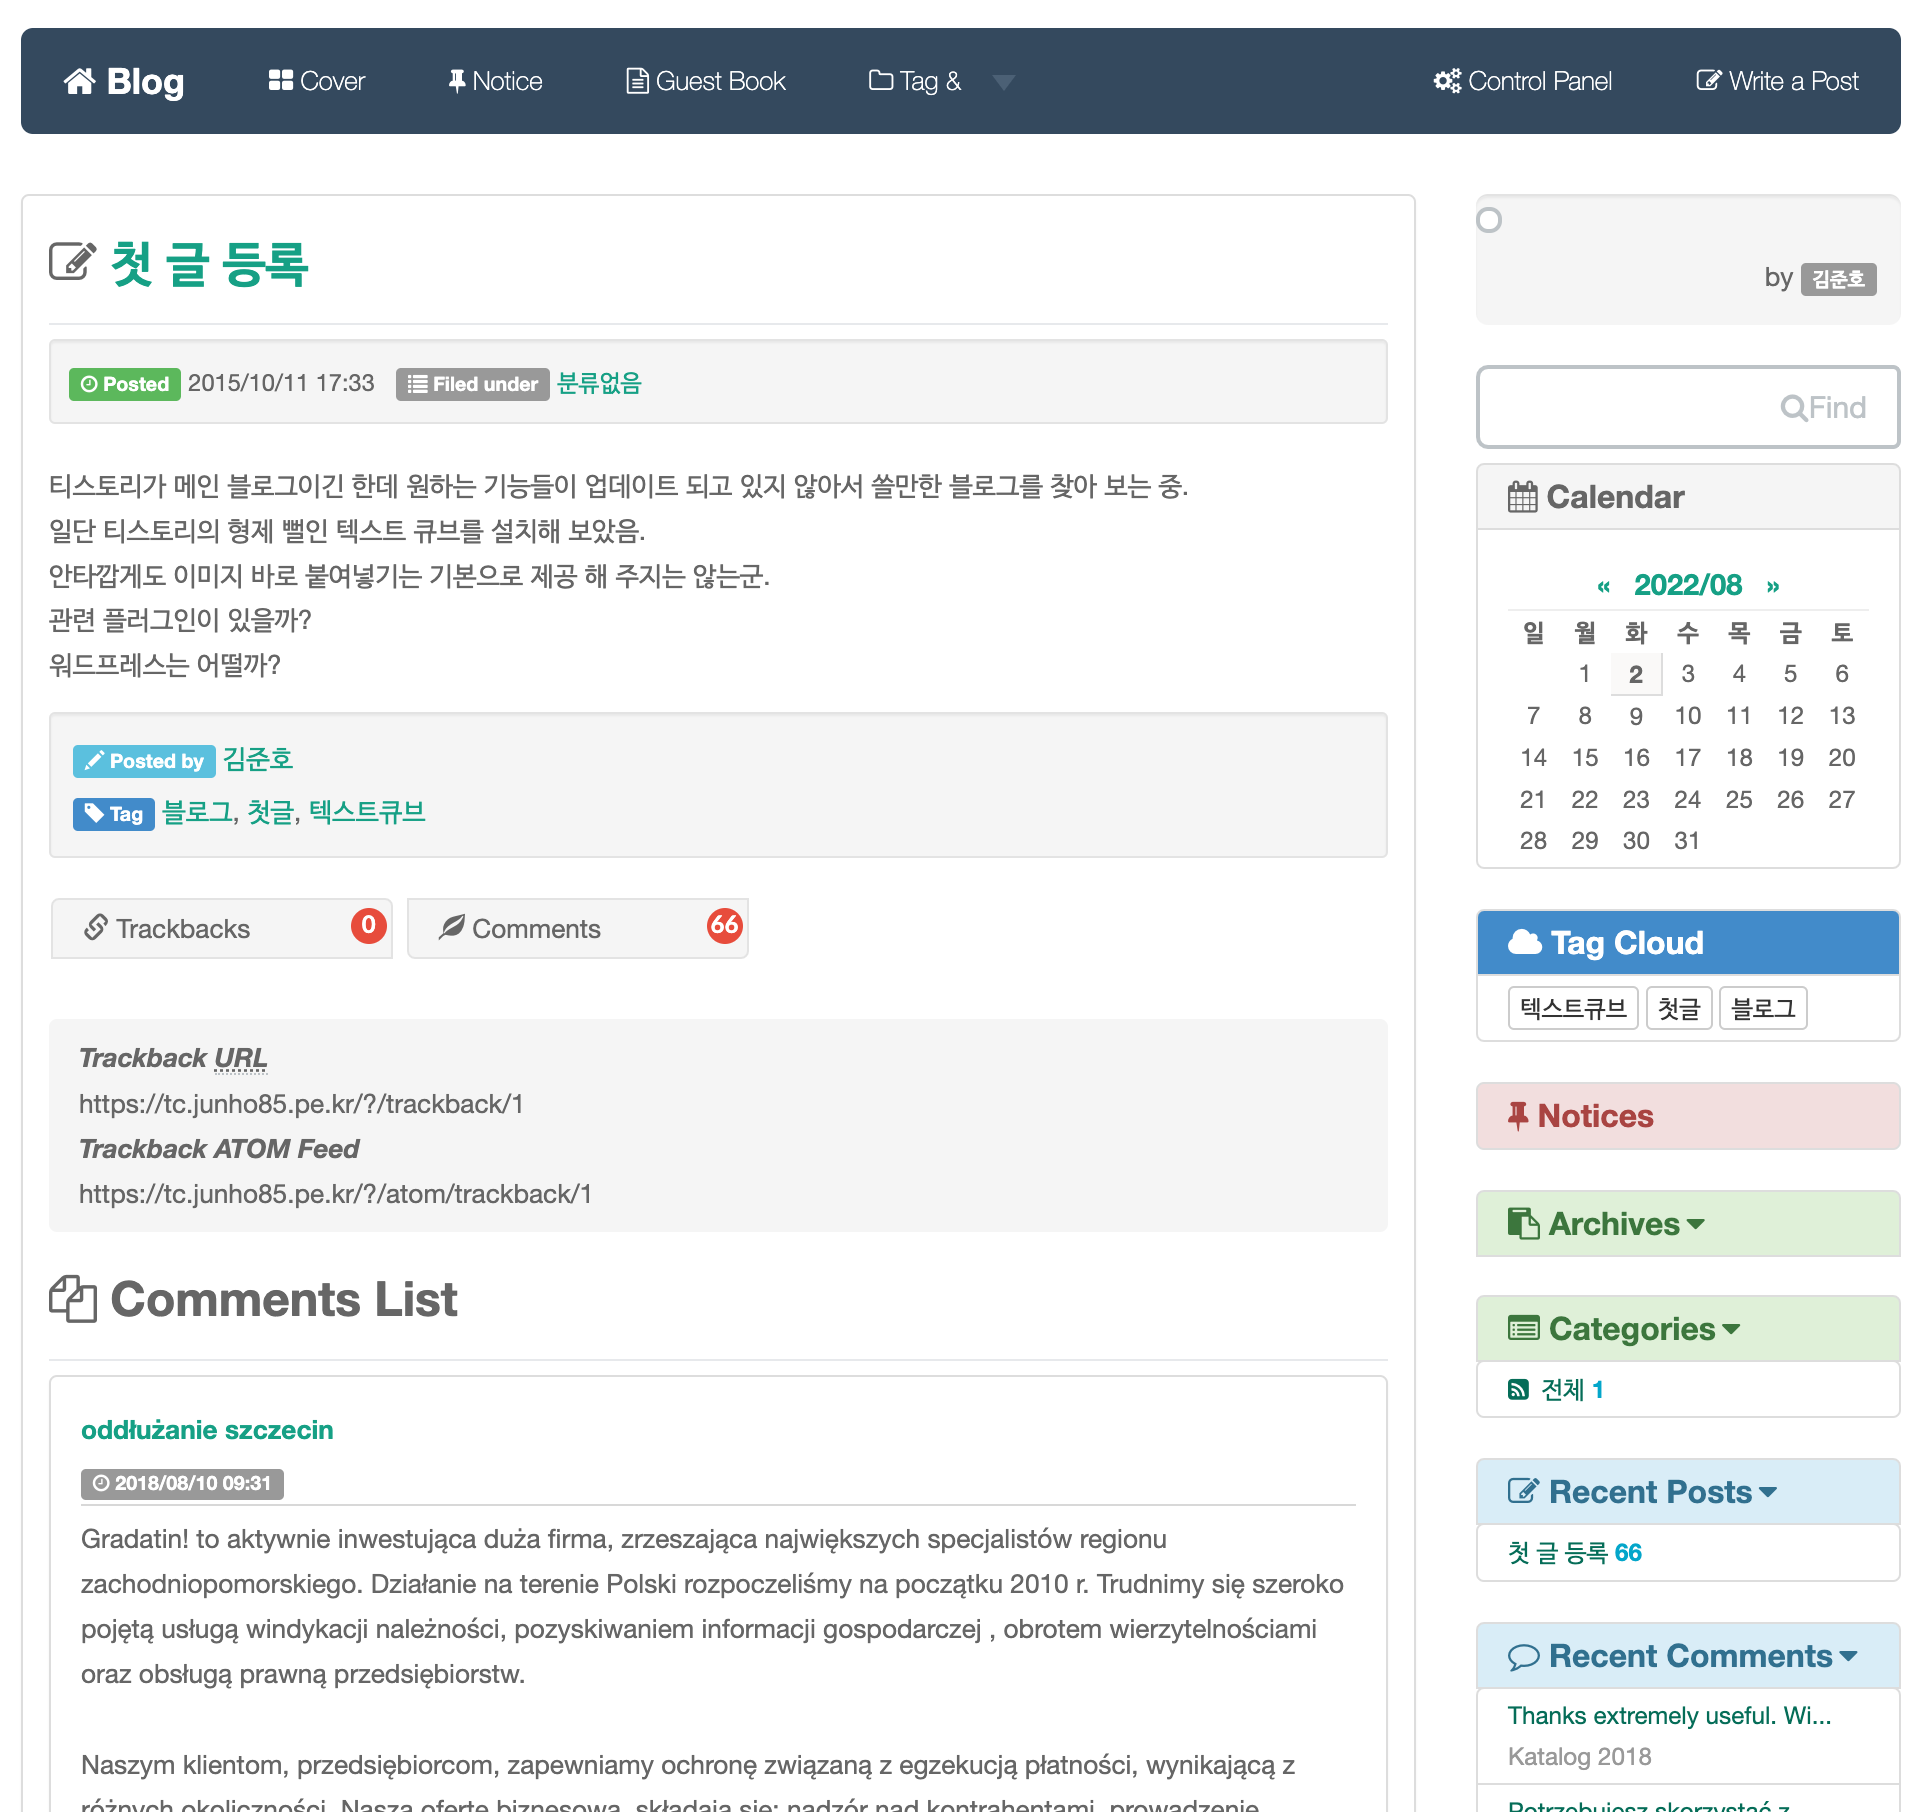Open the Tag & menu item
Screen dimensions: 1920x1812
pyautogui.click(x=915, y=81)
